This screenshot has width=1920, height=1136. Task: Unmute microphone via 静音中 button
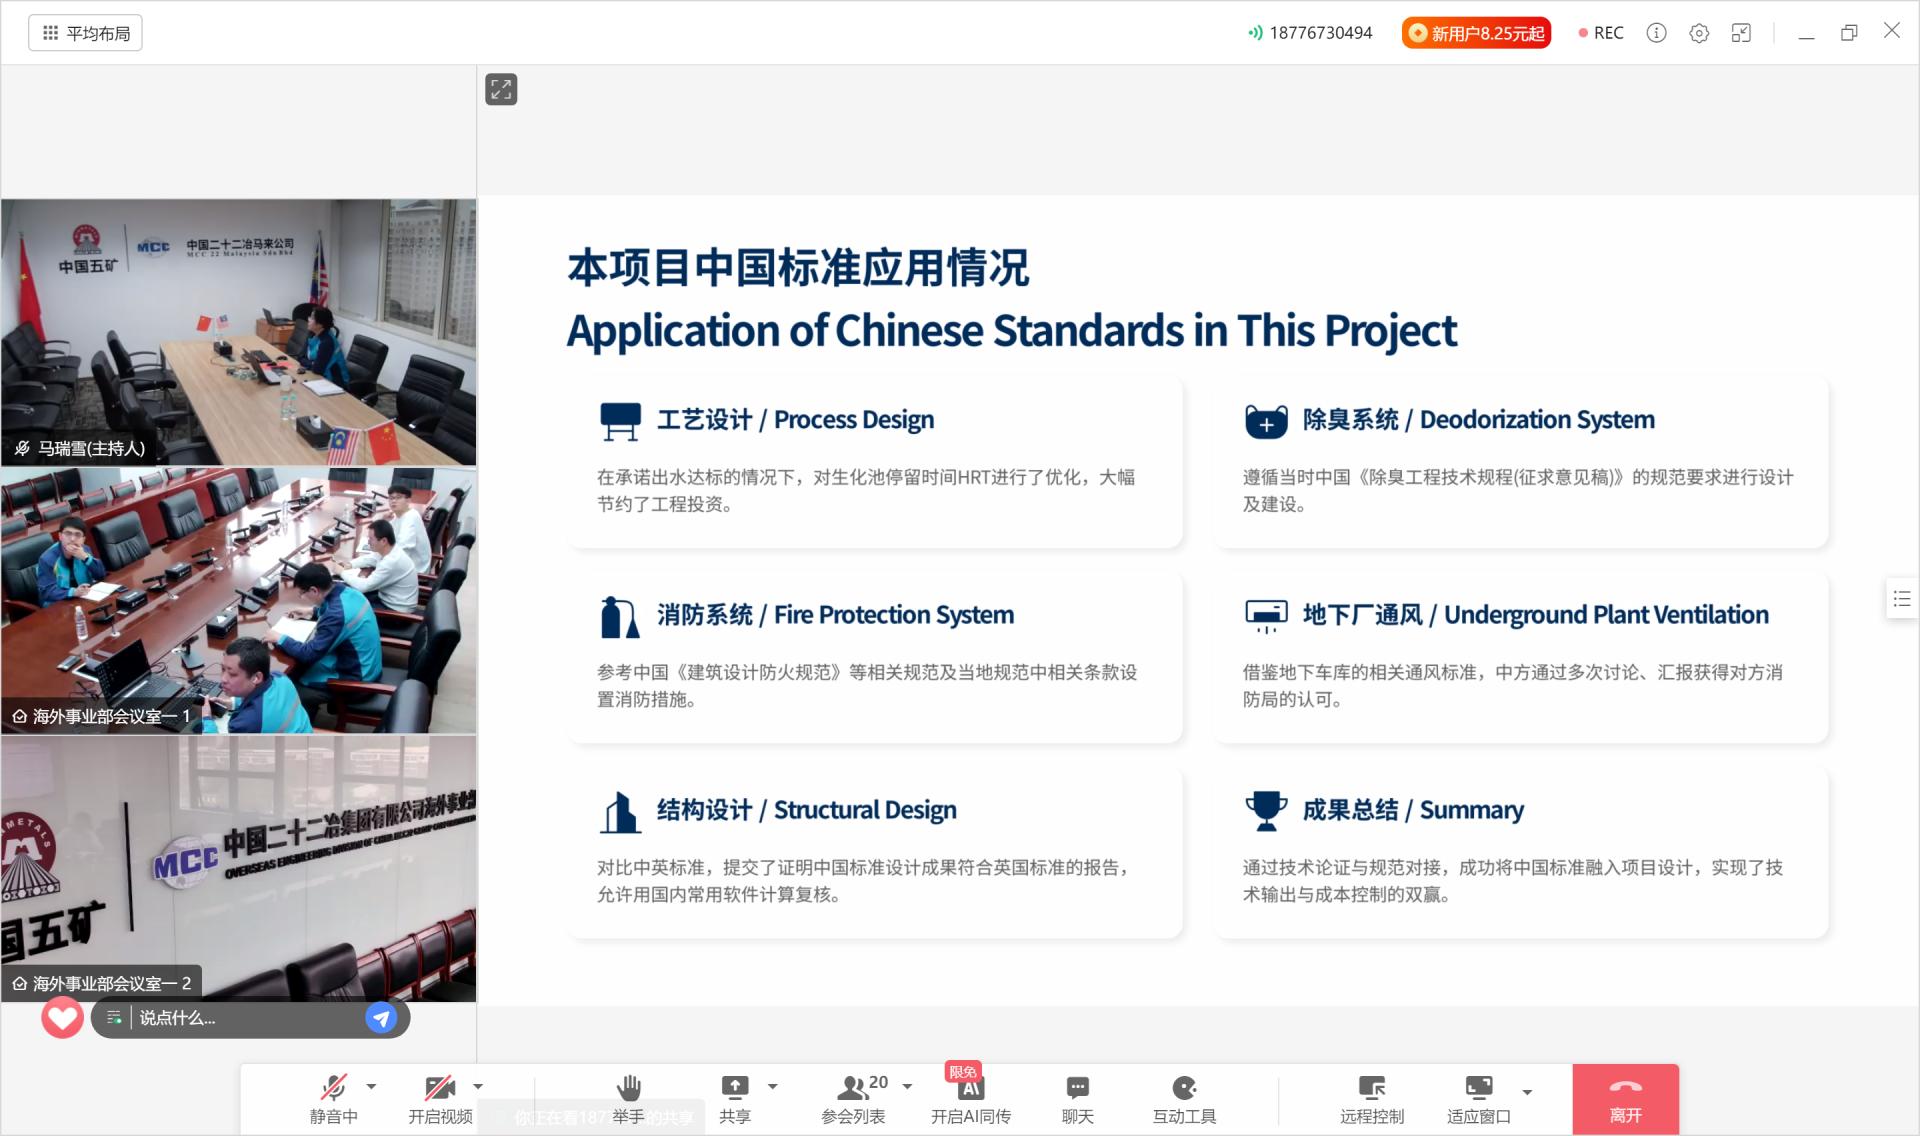(x=334, y=1097)
